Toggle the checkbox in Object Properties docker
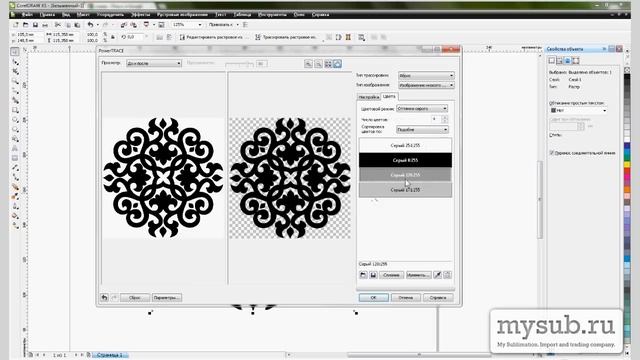 [x=551, y=153]
